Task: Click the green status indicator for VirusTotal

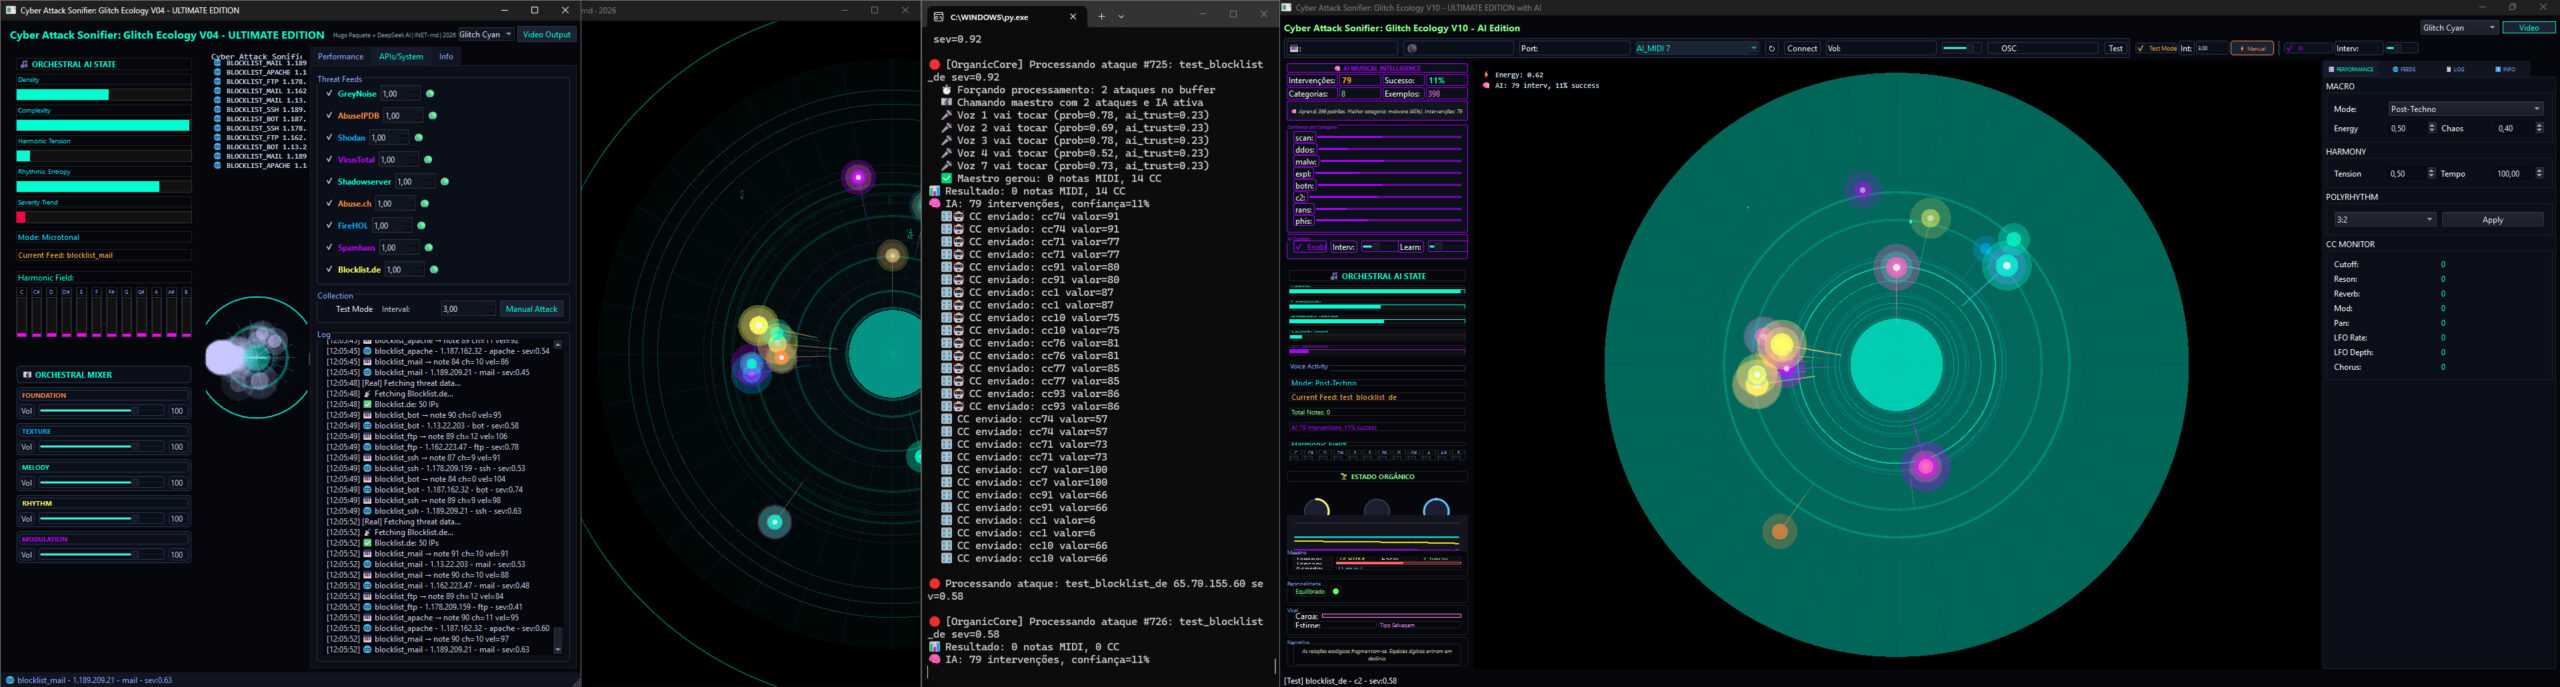Action: 428,160
